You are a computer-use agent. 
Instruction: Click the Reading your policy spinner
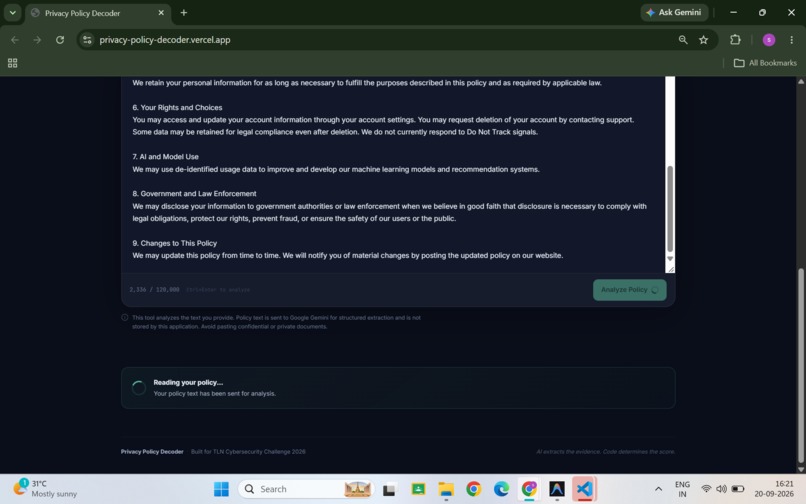138,388
